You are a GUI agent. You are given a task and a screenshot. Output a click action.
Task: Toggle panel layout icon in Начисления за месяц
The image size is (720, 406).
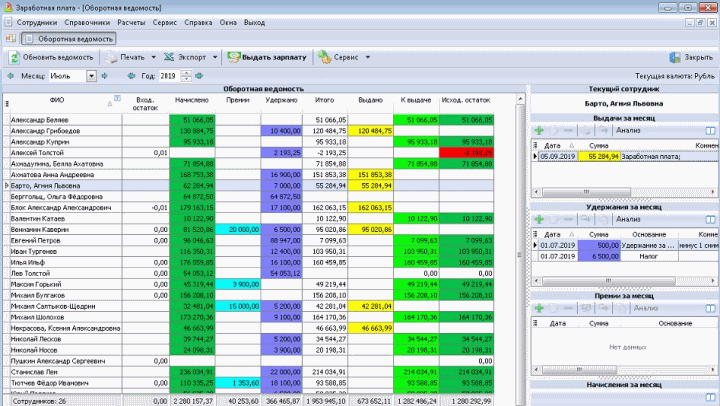pos(710,397)
